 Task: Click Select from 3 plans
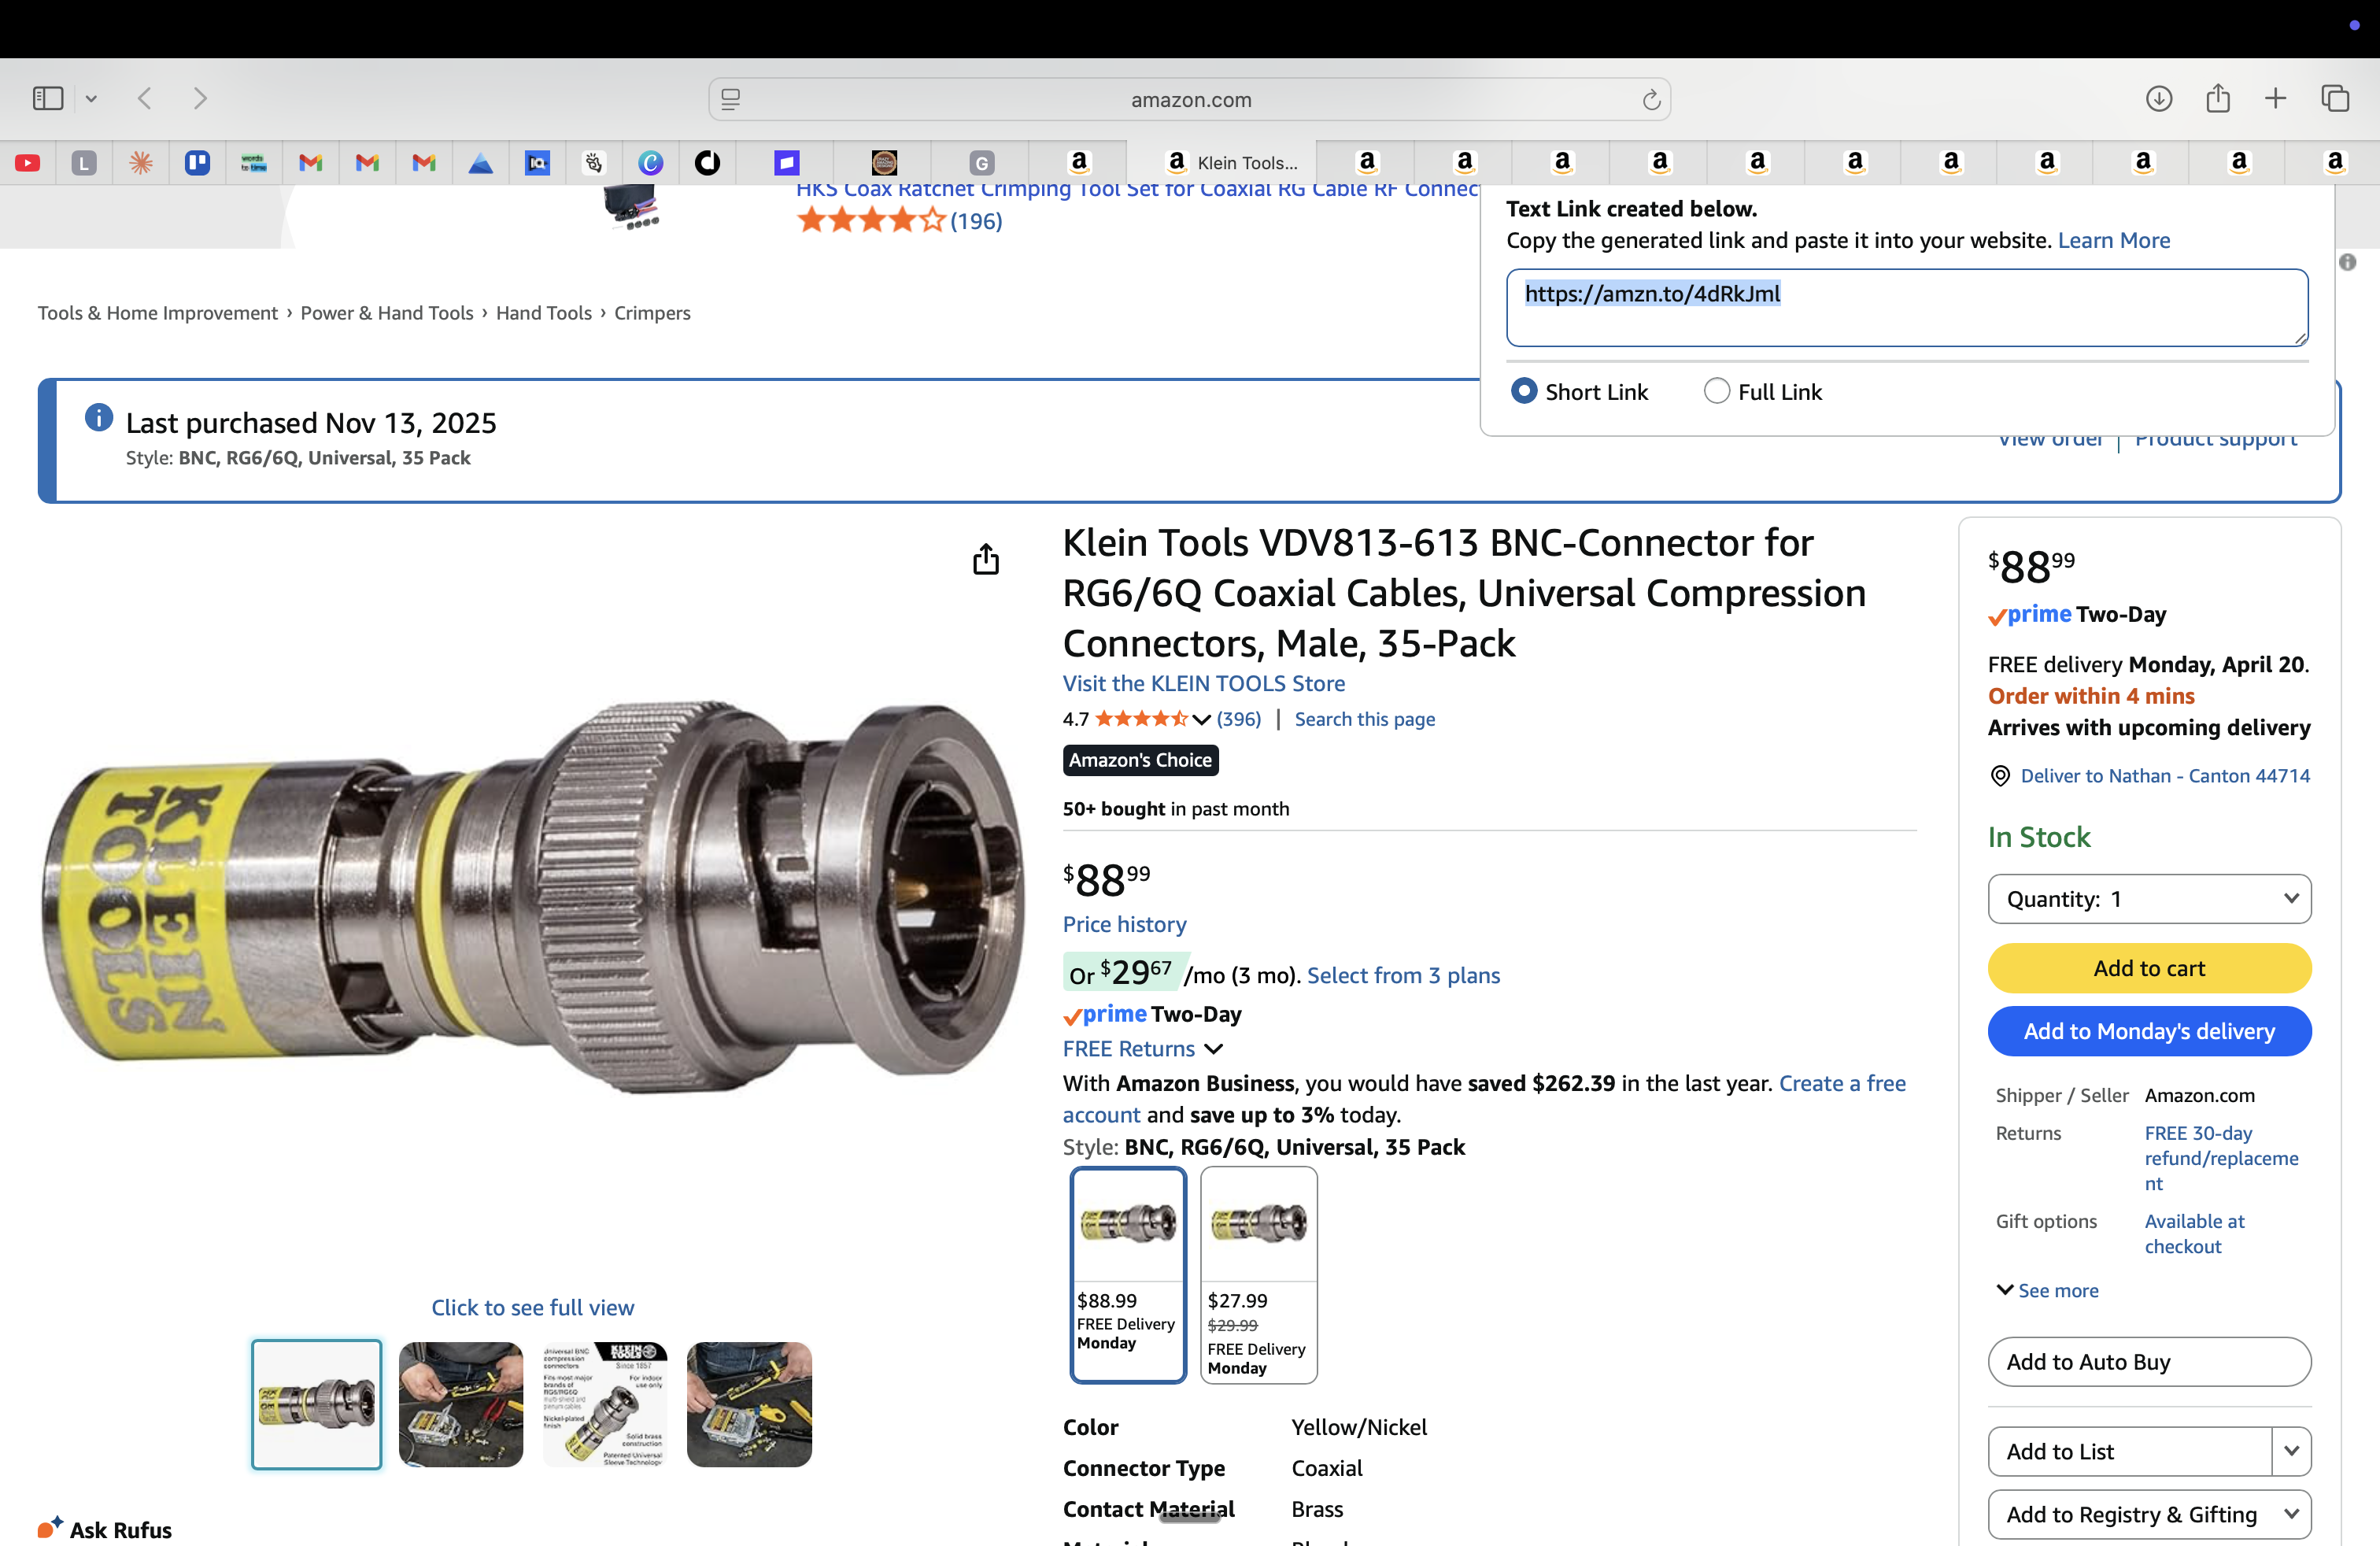click(1404, 975)
